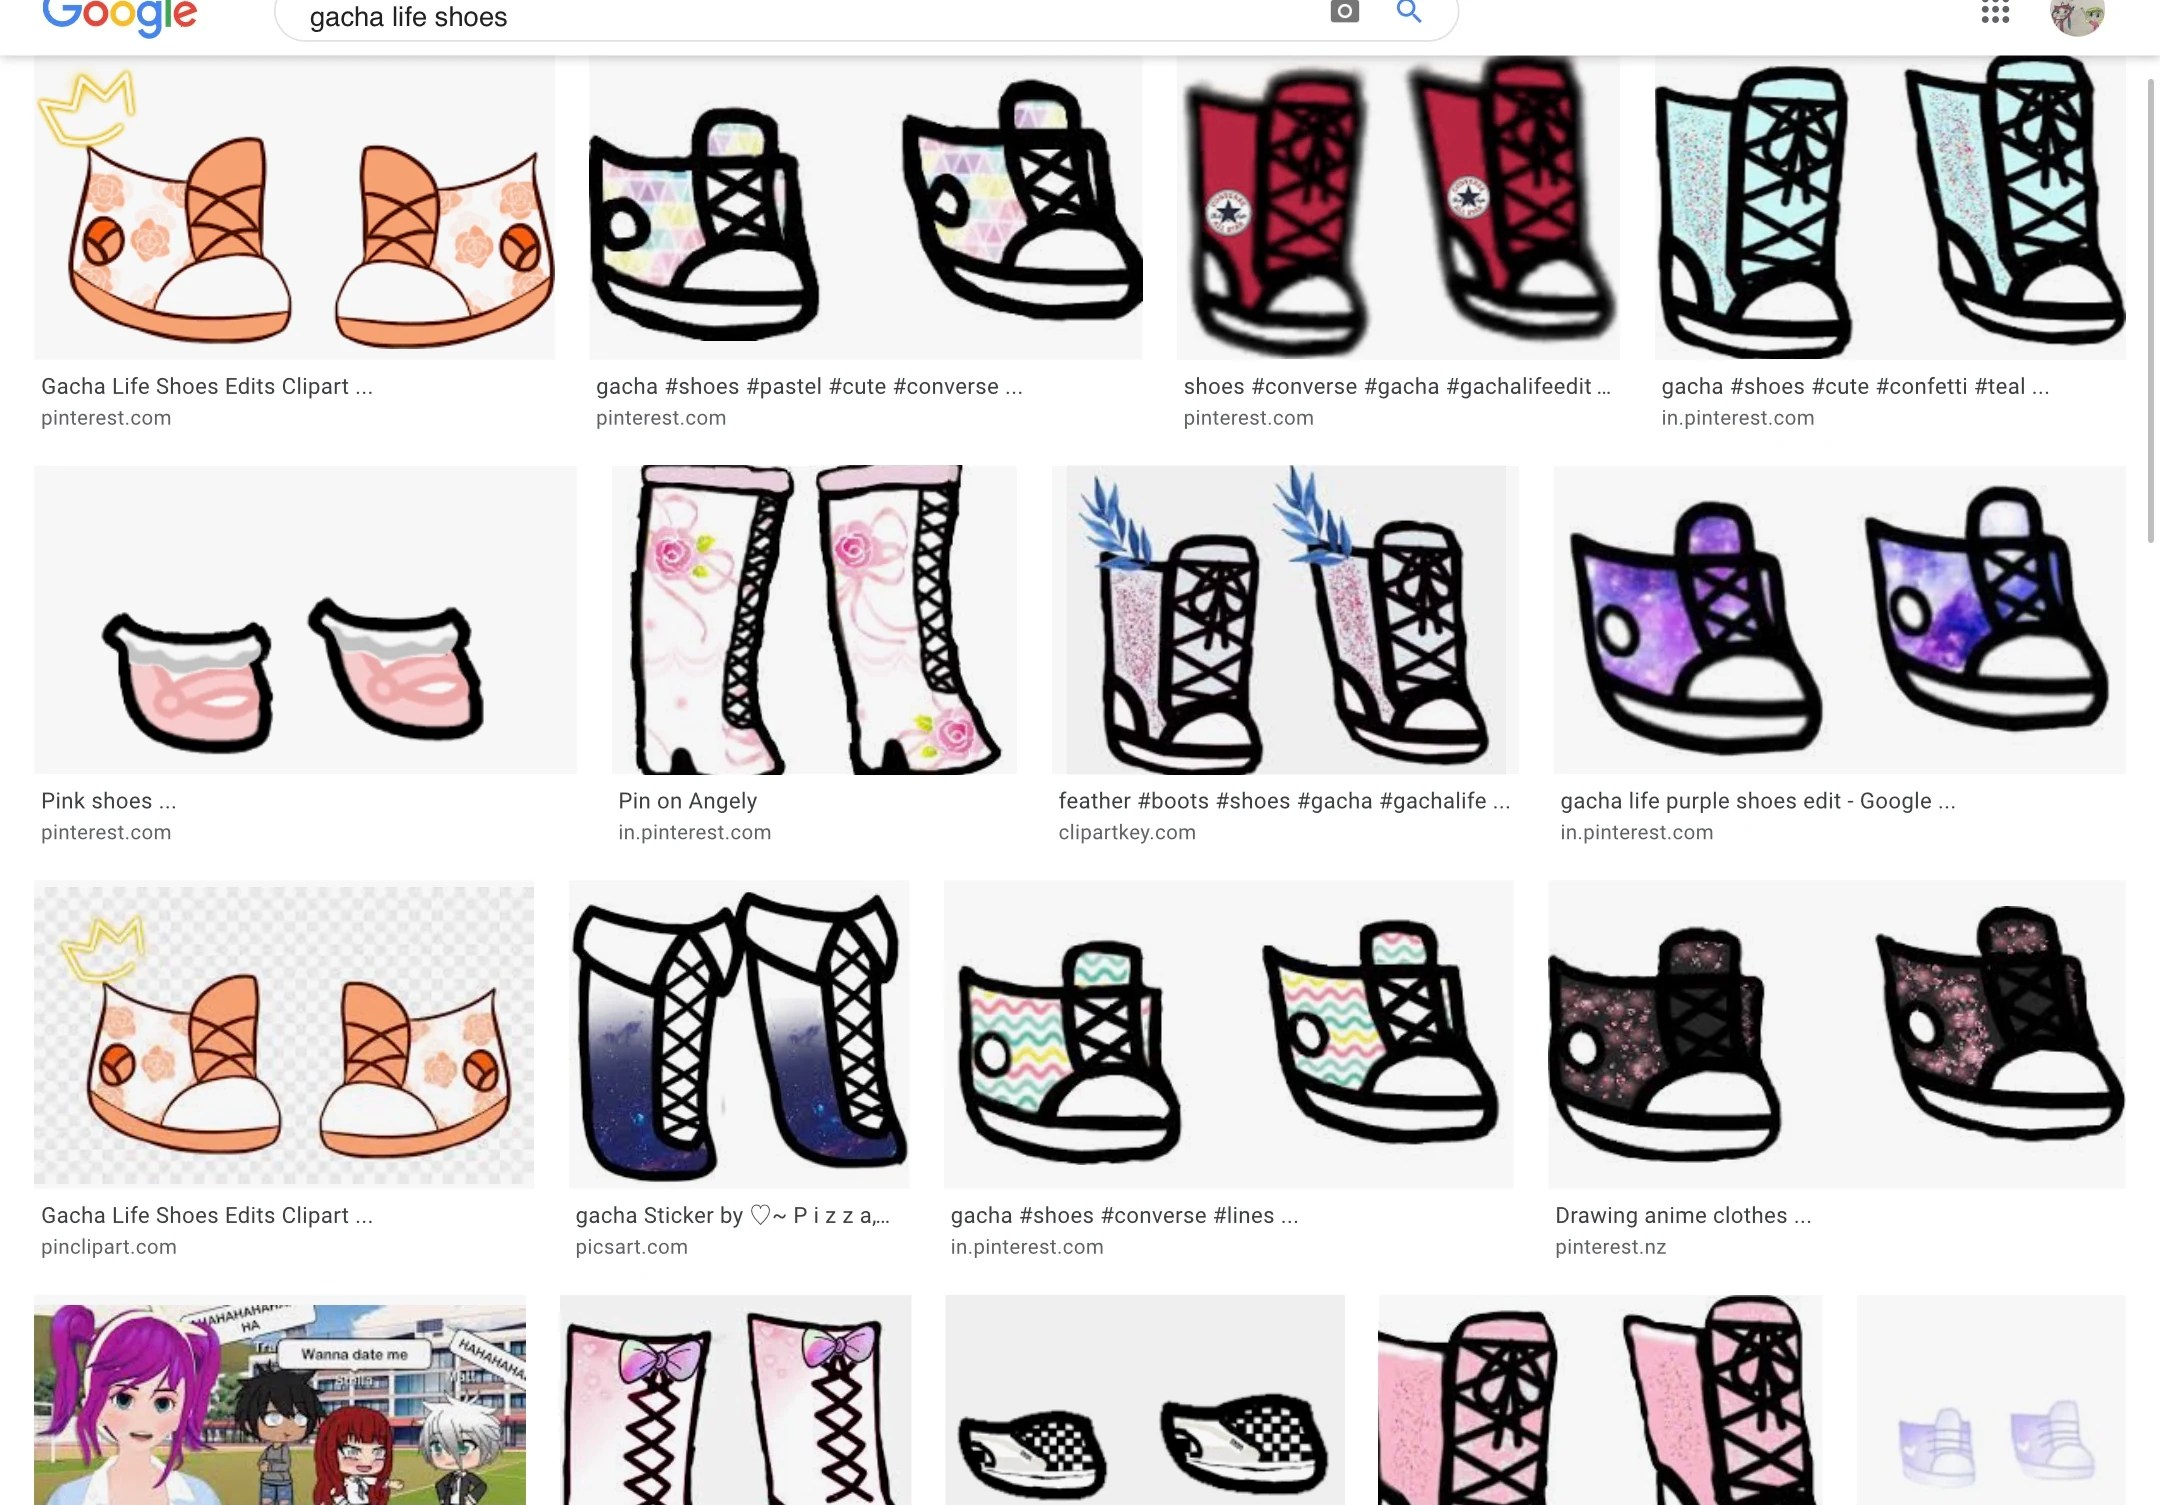
Task: Open pastel triangle converse shoes image
Action: (865, 208)
